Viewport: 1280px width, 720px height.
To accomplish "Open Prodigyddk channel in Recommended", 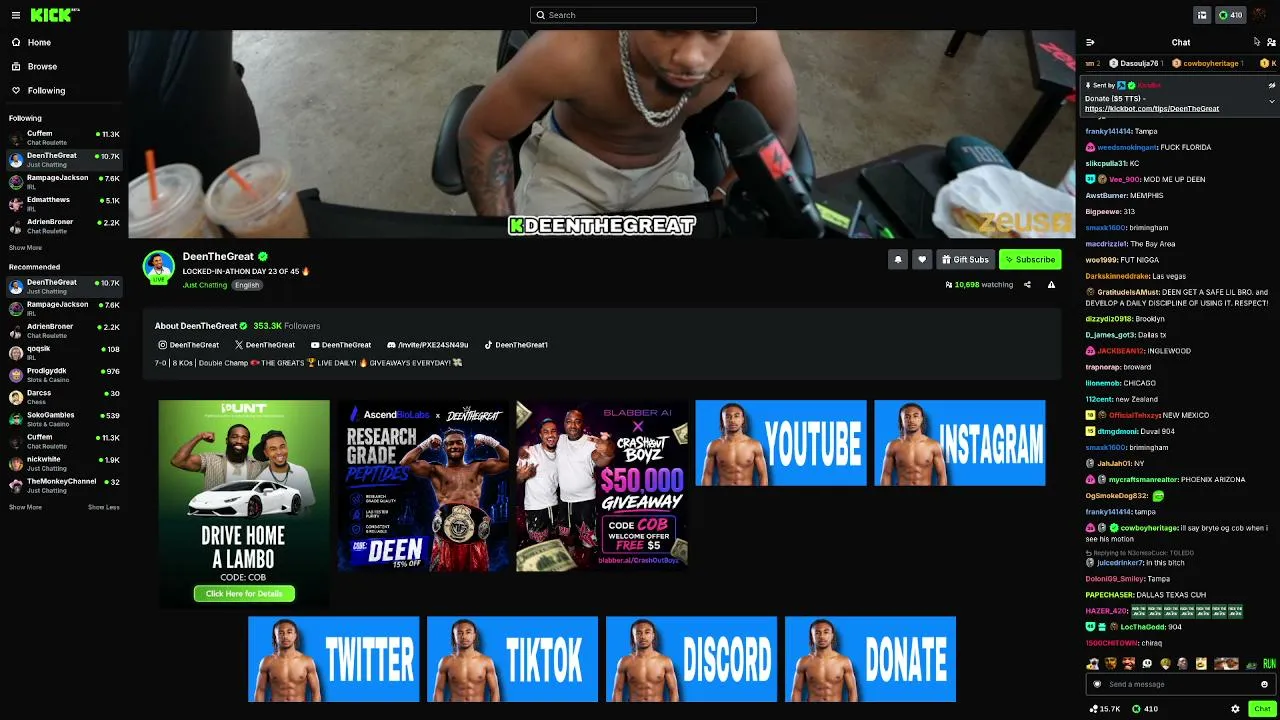I will coord(64,375).
